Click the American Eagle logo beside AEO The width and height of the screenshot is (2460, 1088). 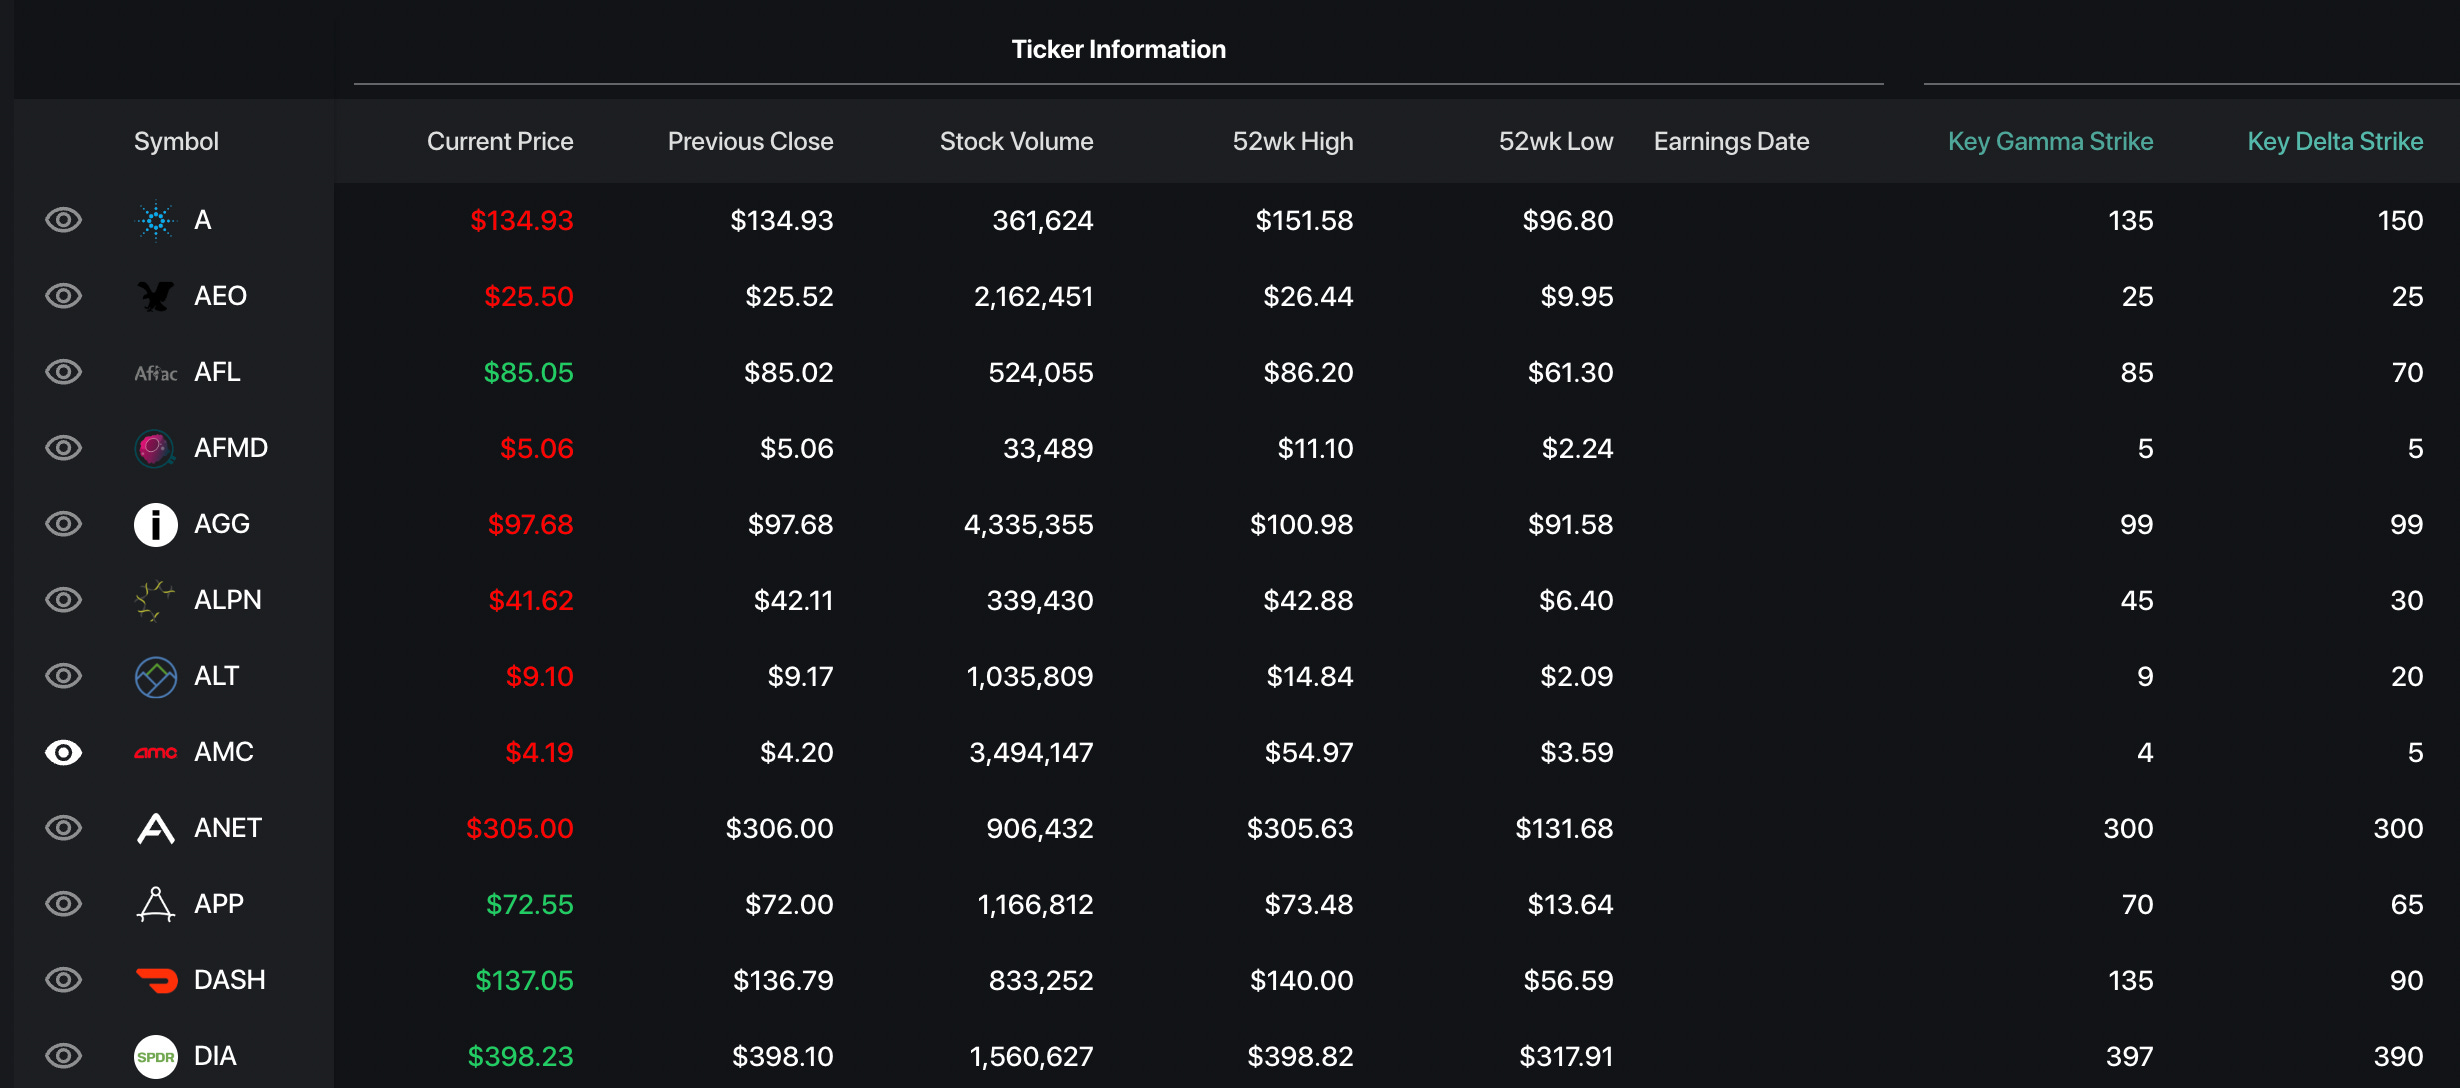click(156, 296)
